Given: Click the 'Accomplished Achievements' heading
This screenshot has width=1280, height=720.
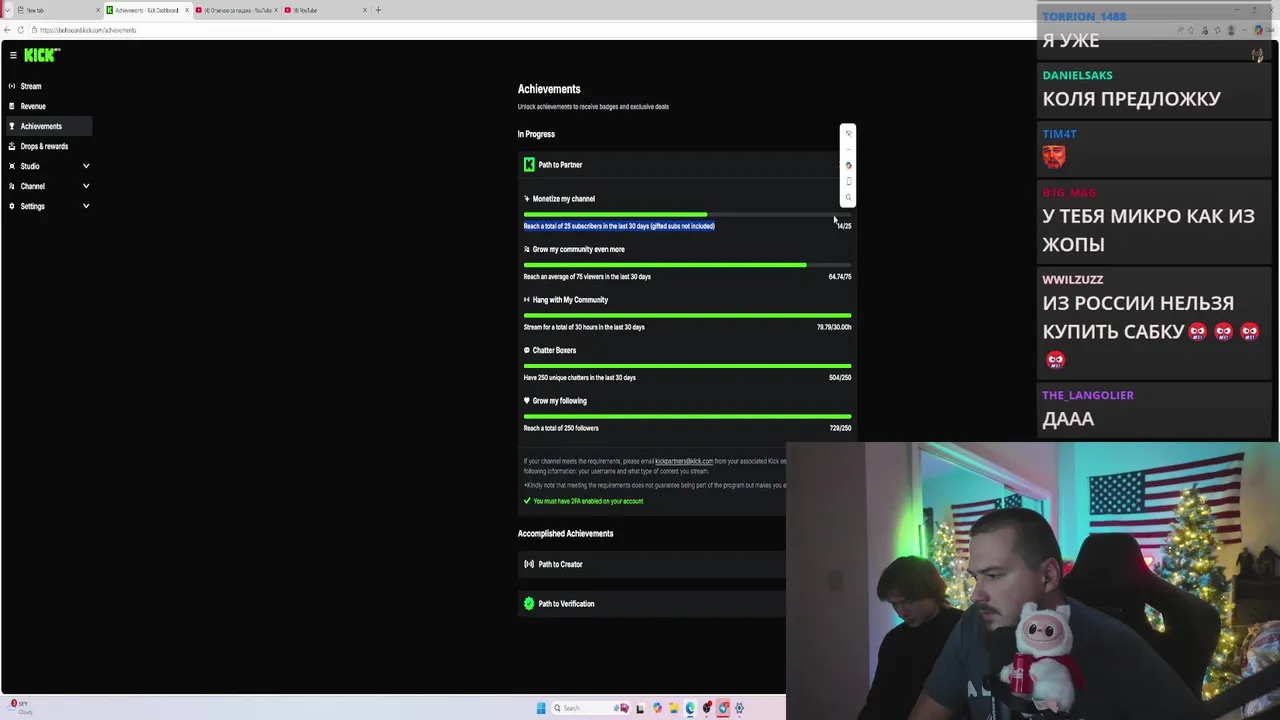Looking at the screenshot, I should [565, 533].
